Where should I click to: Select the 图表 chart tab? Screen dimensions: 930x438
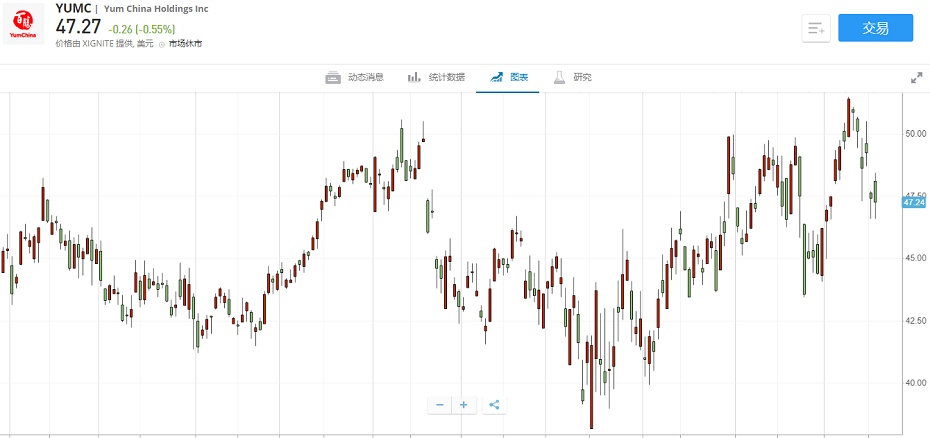pos(508,77)
